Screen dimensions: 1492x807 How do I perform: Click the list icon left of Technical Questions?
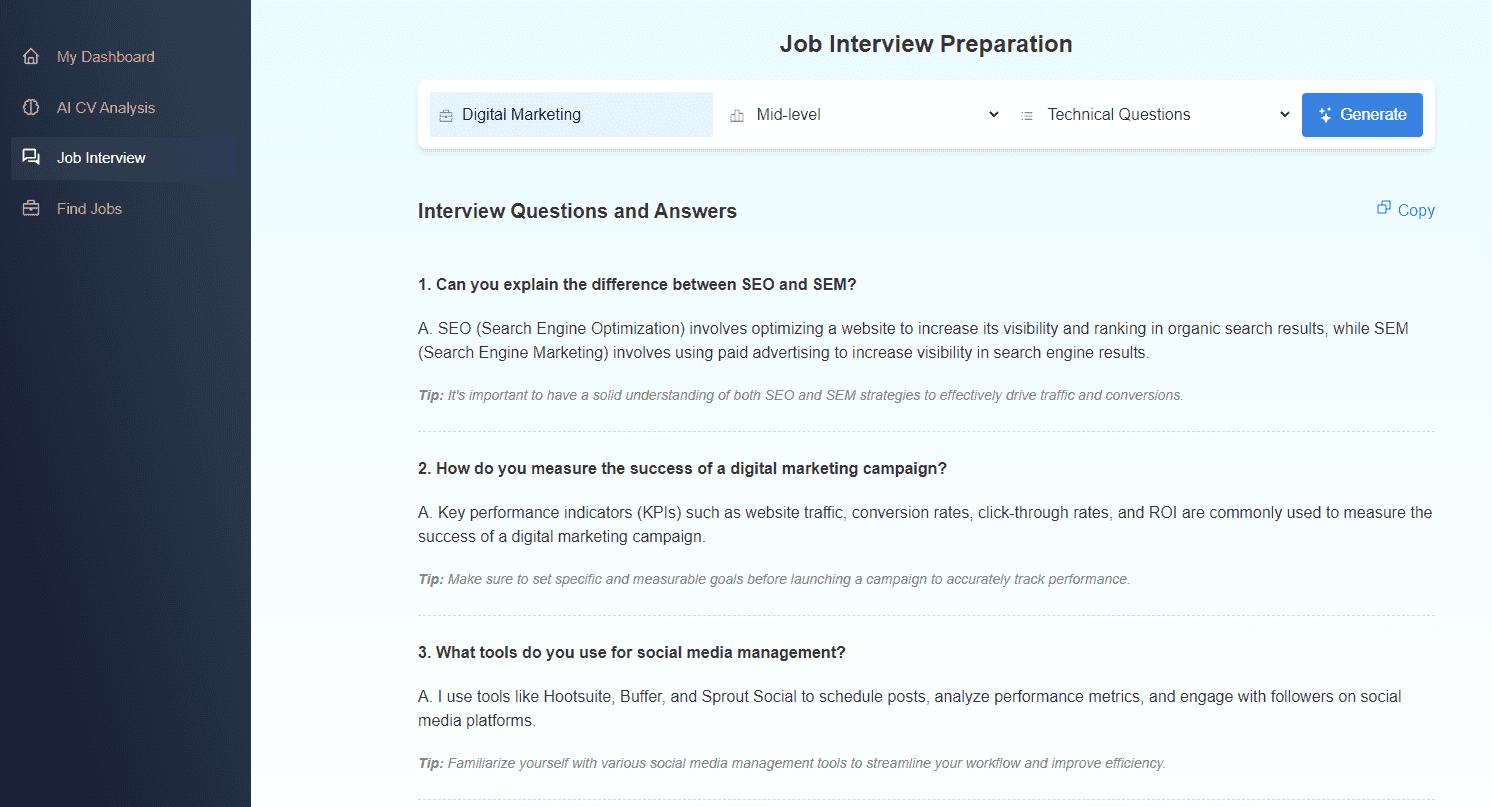(1026, 116)
